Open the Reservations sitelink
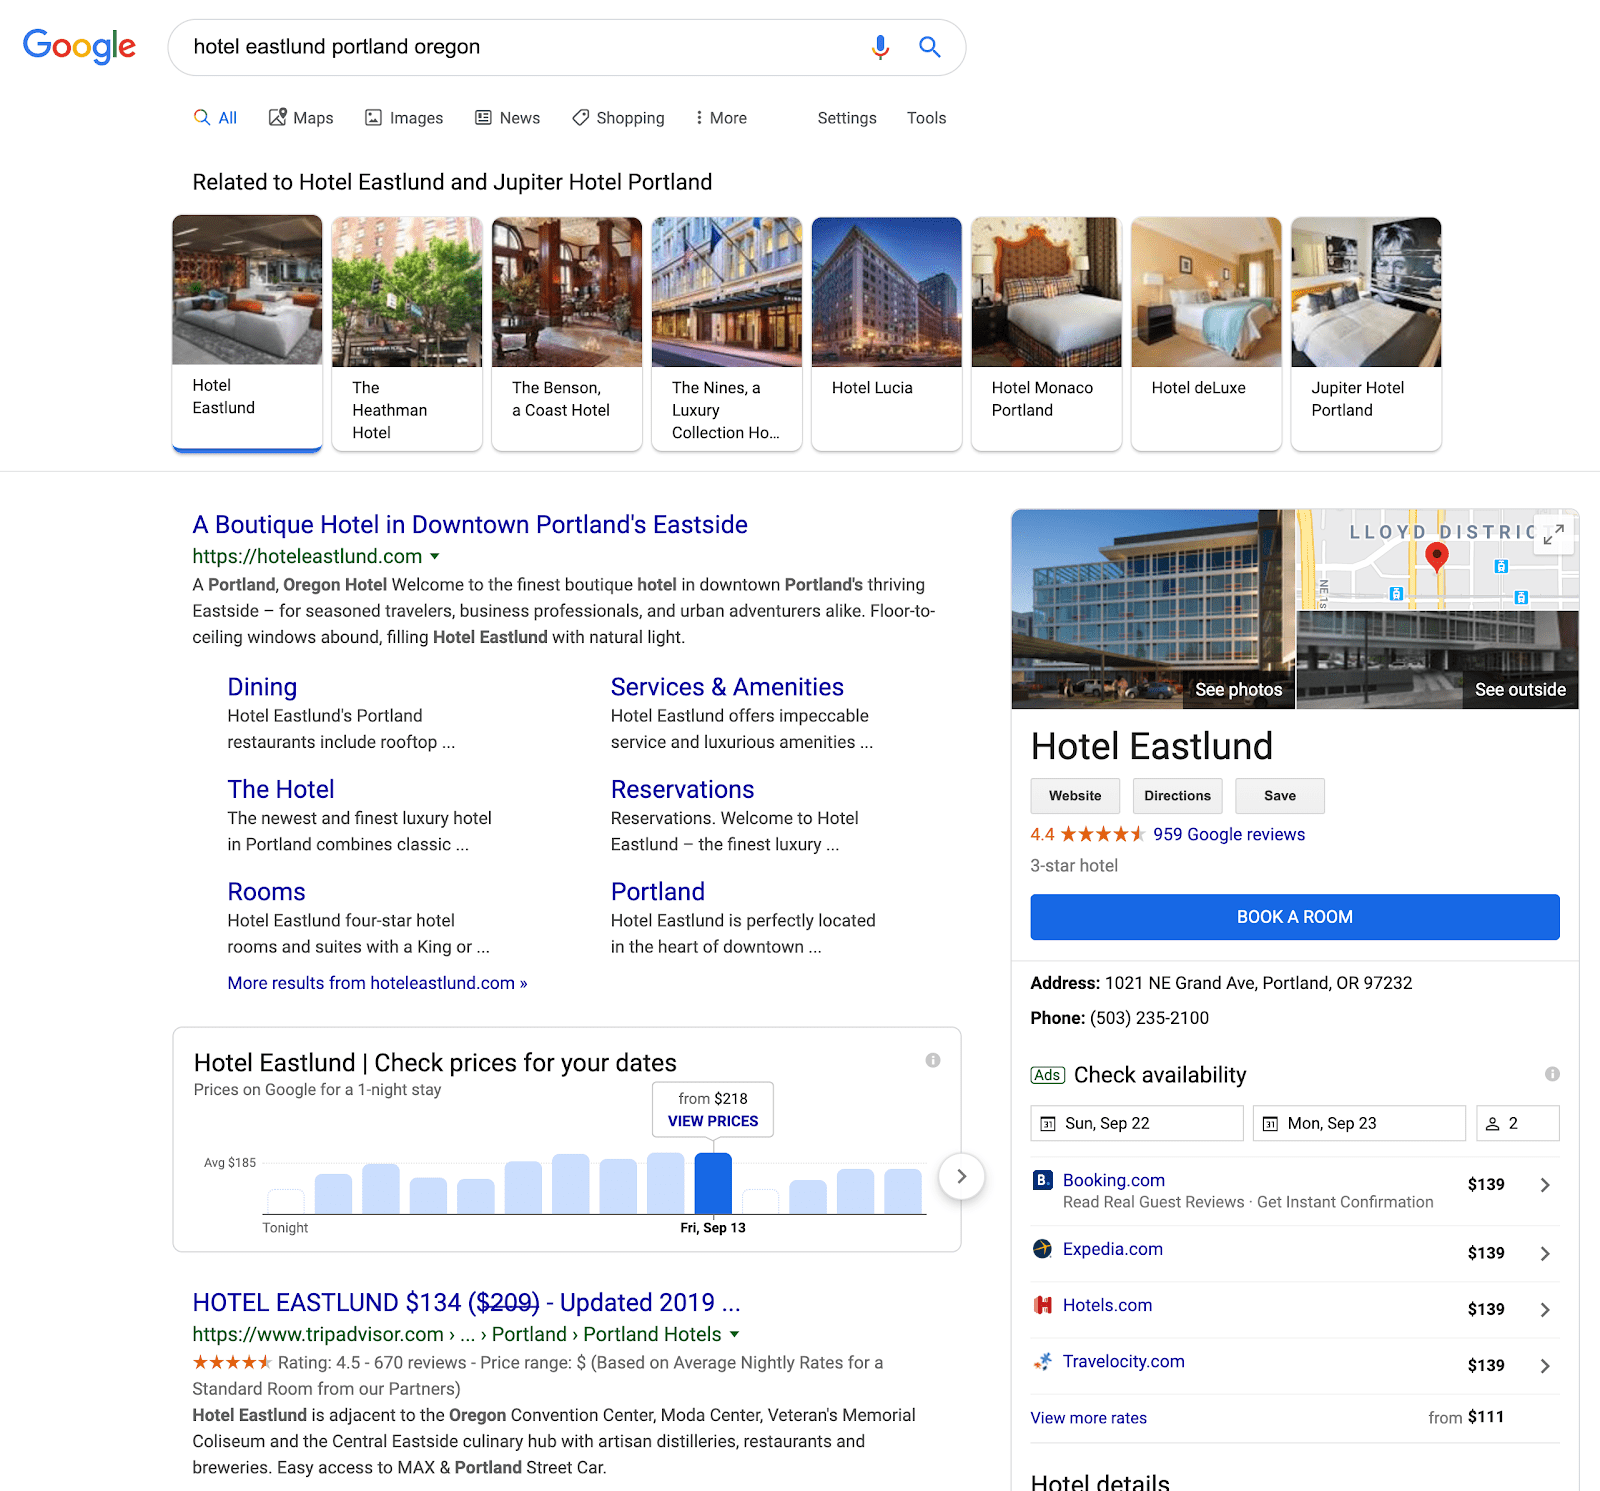The width and height of the screenshot is (1600, 1491). 682,789
